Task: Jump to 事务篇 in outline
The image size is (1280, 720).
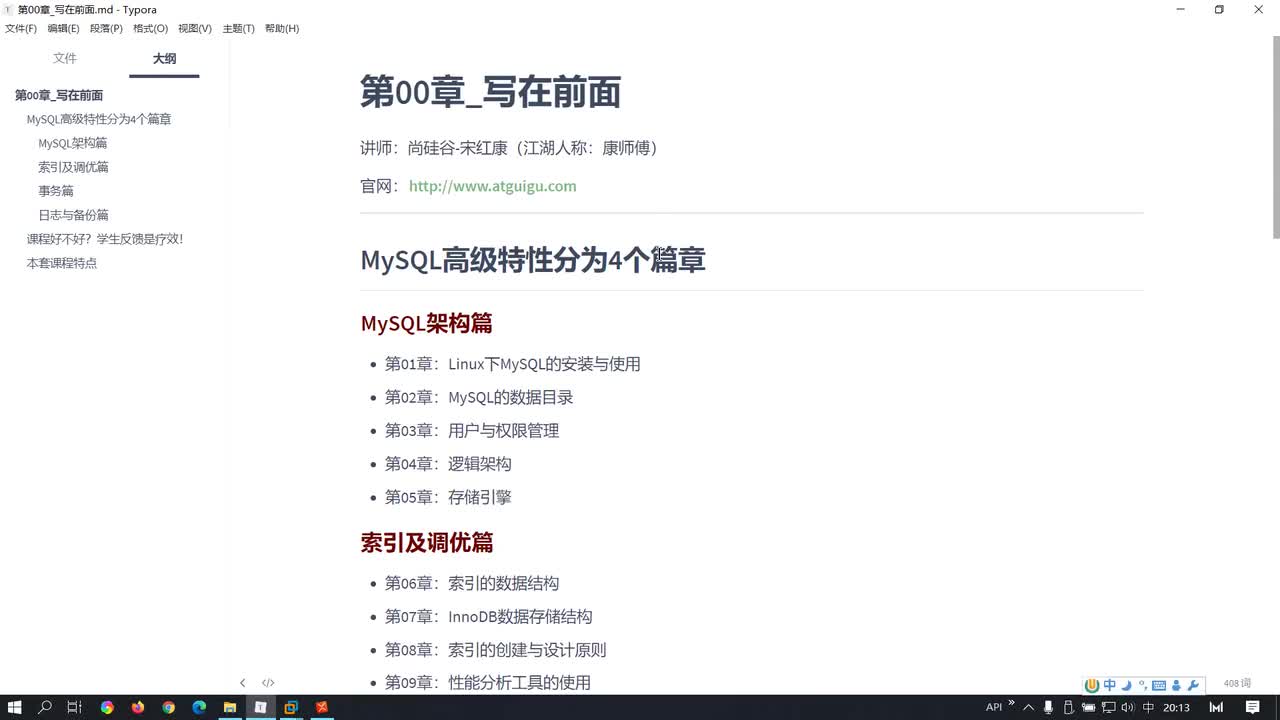Action: tap(56, 191)
